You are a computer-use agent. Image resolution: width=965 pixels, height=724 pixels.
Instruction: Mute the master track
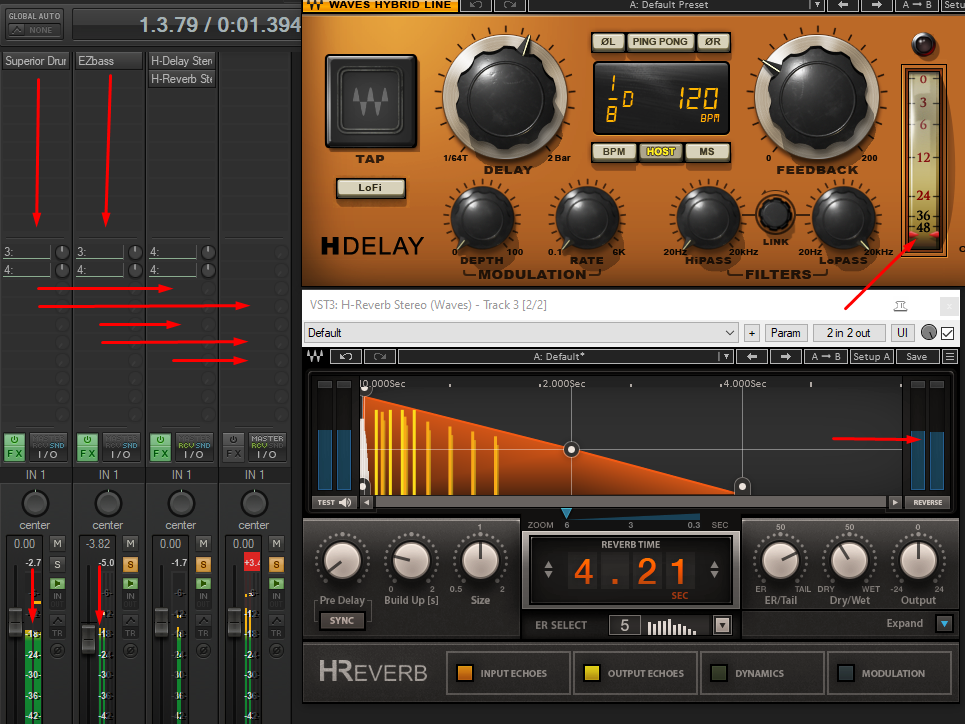click(276, 544)
